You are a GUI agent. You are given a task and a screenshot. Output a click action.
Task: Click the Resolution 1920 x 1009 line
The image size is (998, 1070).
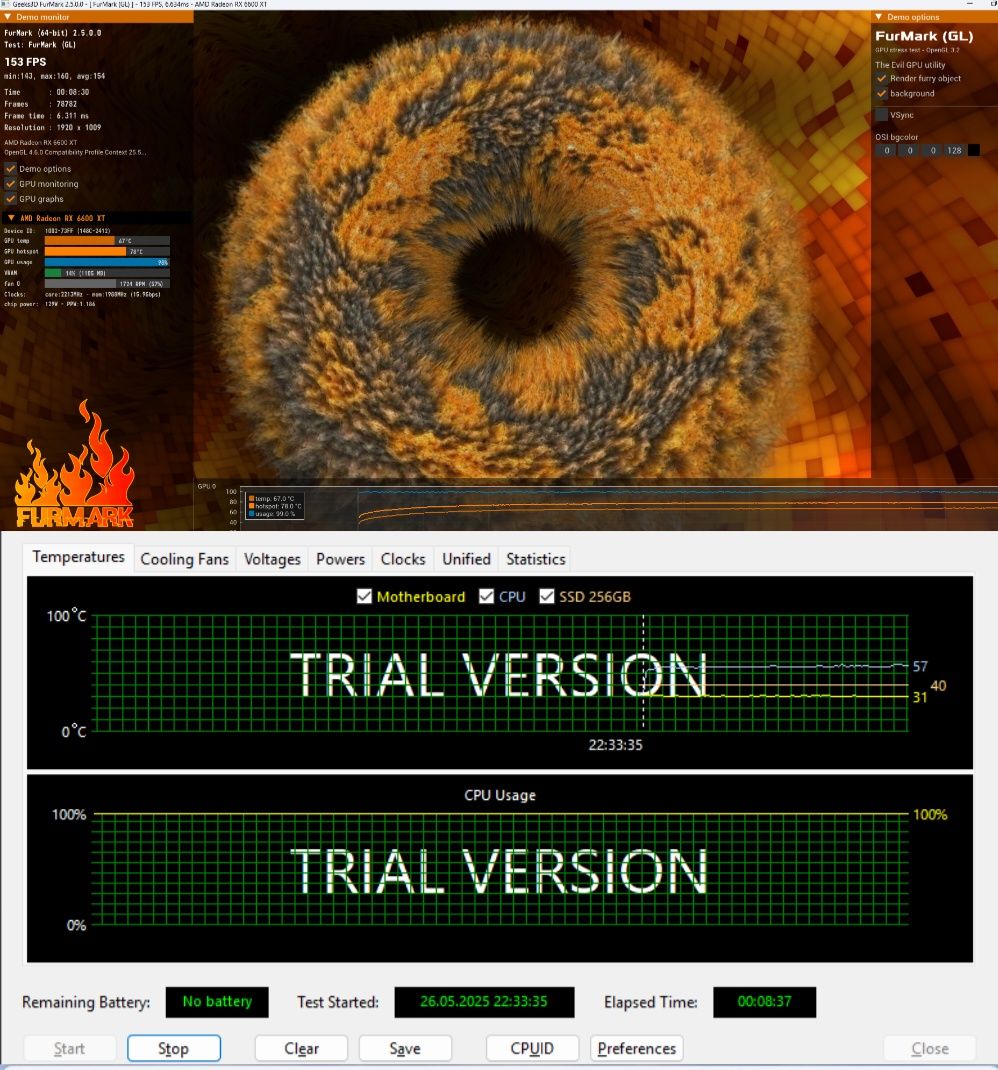(53, 128)
